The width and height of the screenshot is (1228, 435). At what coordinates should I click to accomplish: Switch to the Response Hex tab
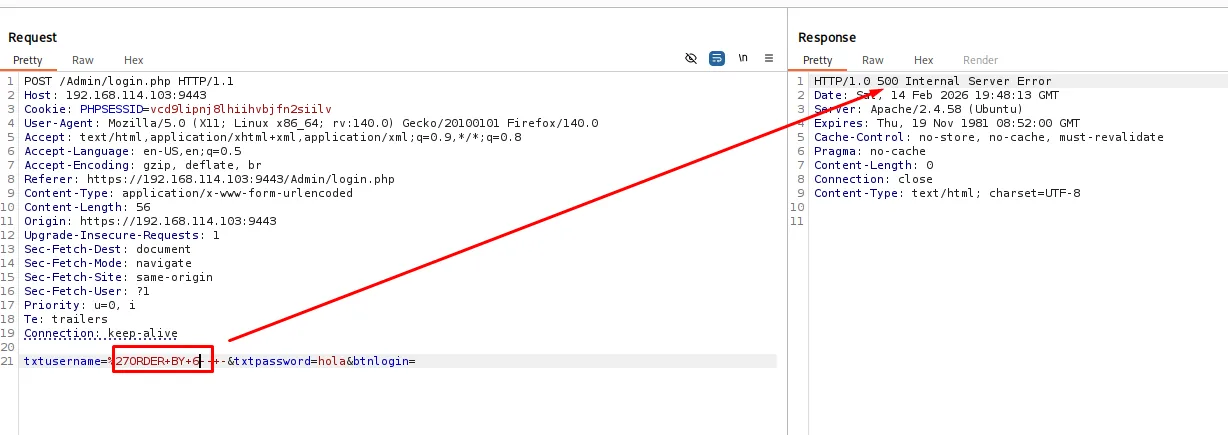924,60
